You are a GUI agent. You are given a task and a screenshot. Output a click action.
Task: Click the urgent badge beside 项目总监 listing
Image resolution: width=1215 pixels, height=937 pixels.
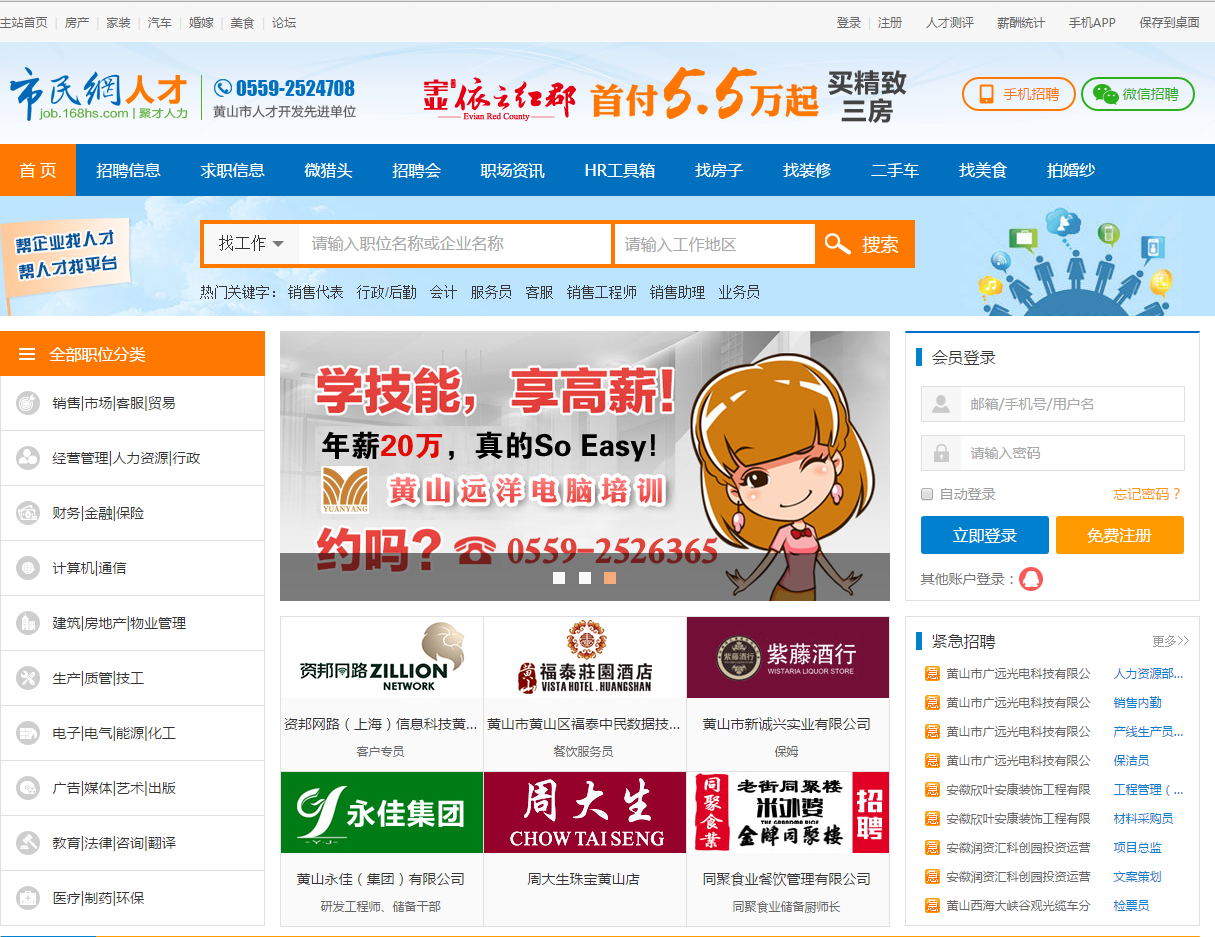click(932, 848)
